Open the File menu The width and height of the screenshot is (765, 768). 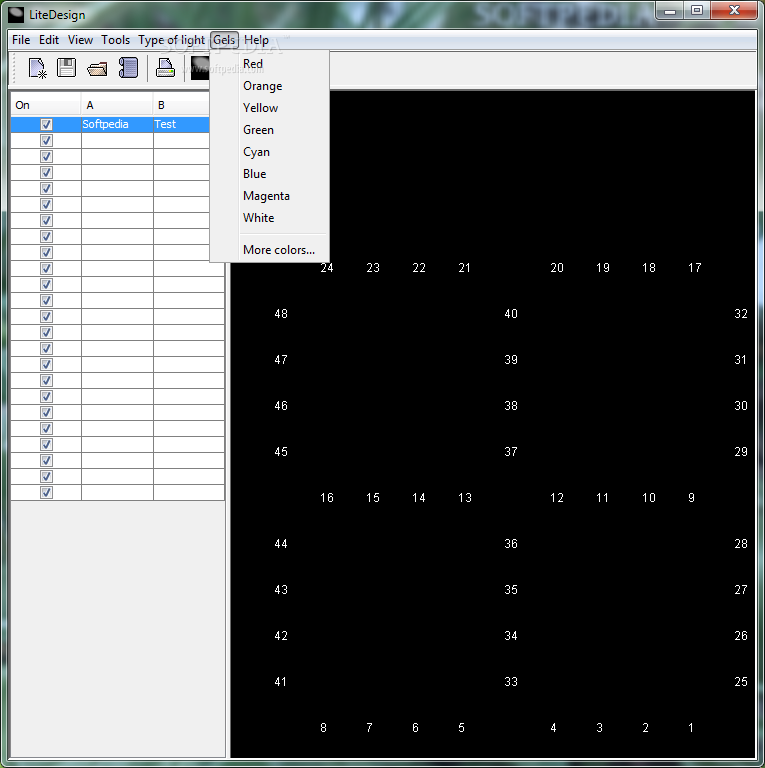click(x=21, y=40)
